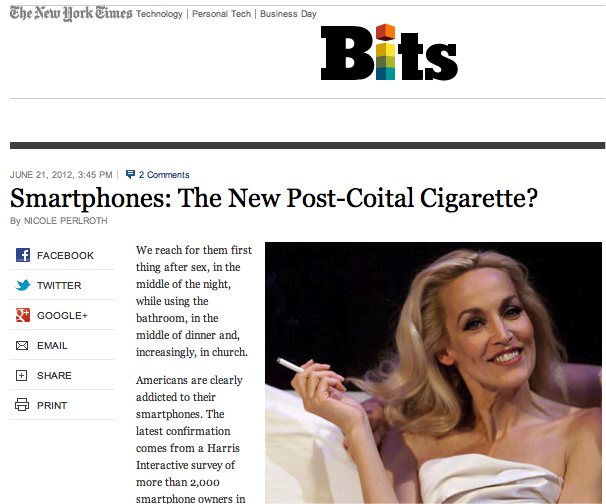Click the Email envelope icon
Image resolution: width=606 pixels, height=504 pixels.
coord(22,346)
